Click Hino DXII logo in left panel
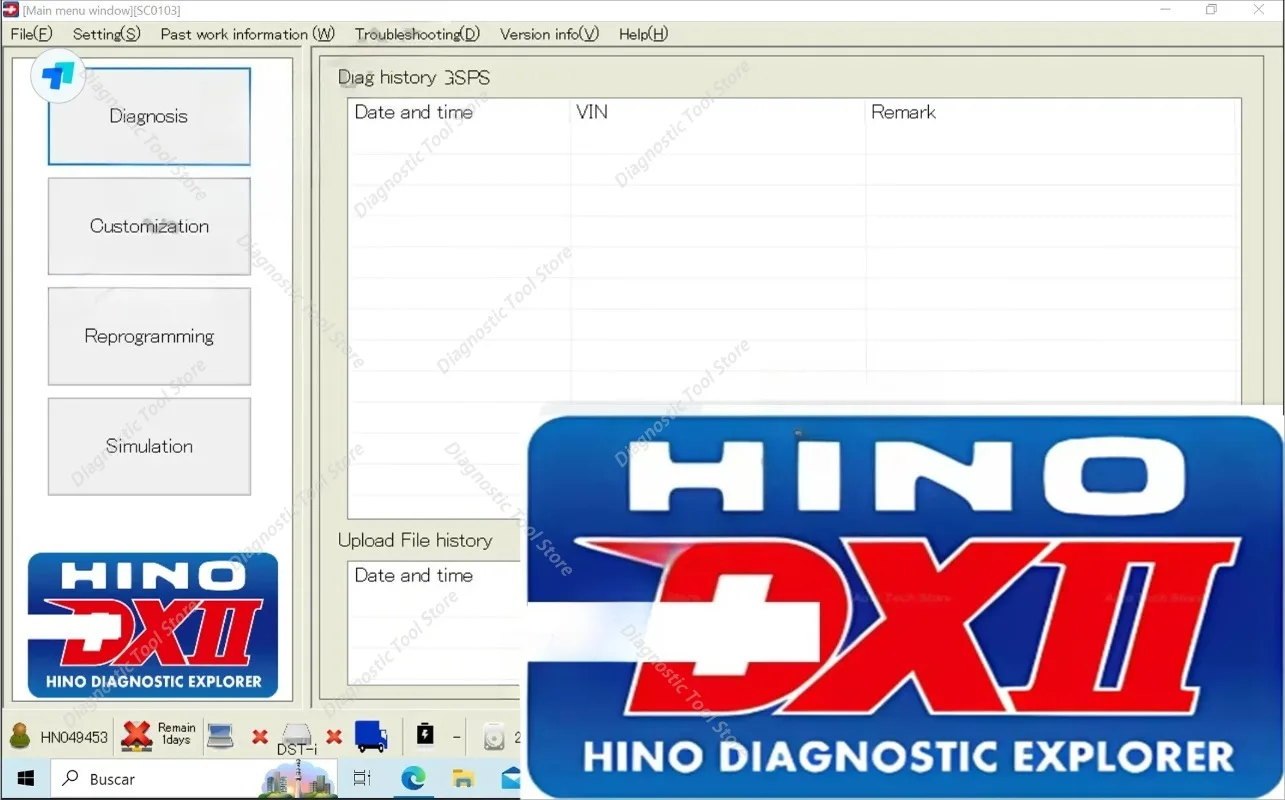This screenshot has width=1285, height=800. (153, 626)
